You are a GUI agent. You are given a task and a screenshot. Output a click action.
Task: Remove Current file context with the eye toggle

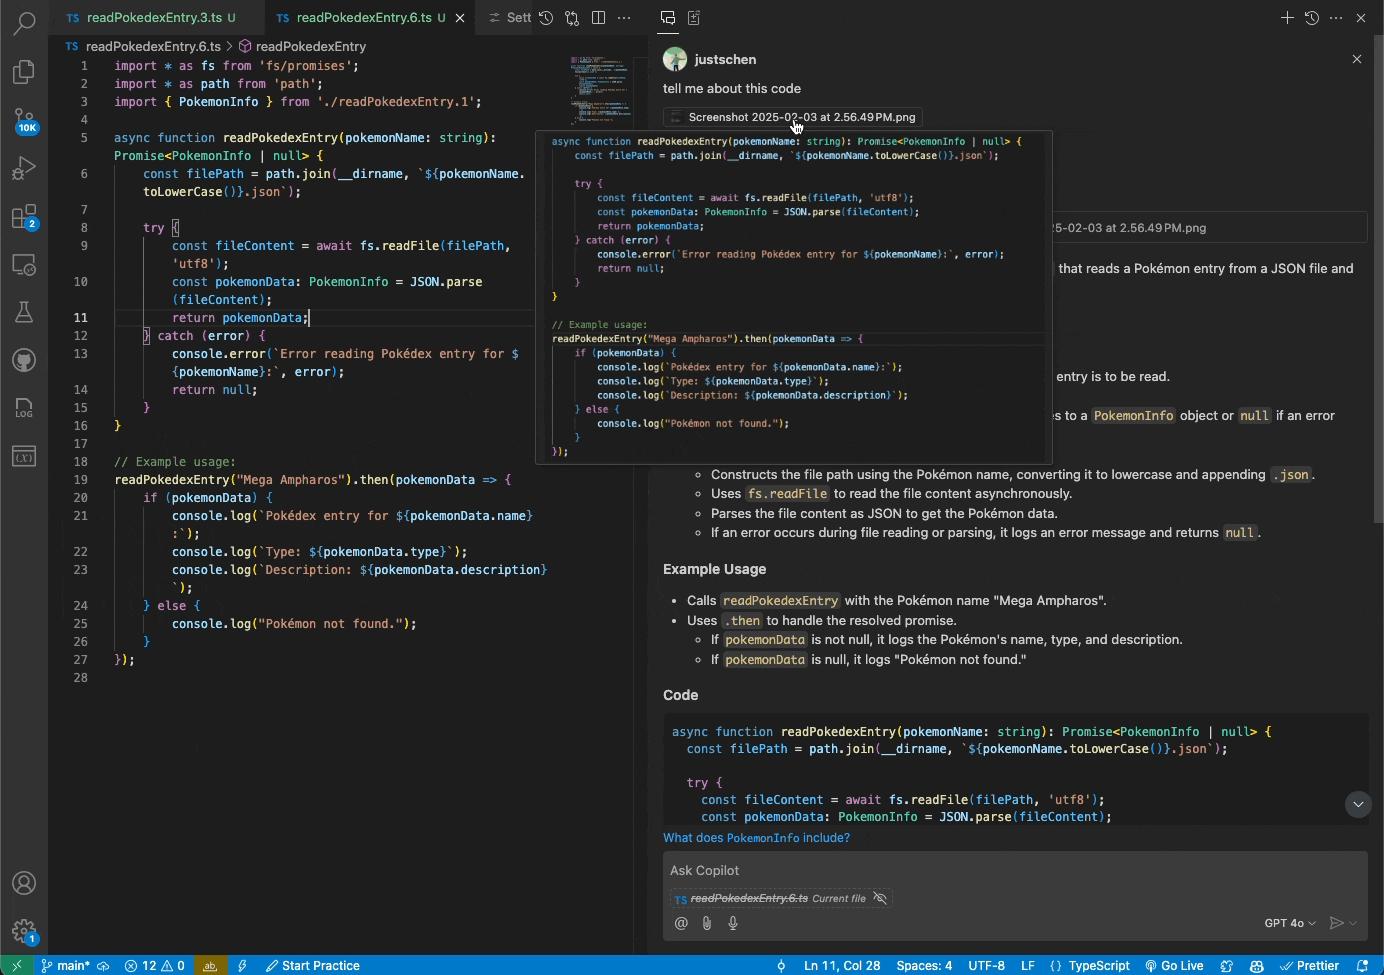pos(880,898)
